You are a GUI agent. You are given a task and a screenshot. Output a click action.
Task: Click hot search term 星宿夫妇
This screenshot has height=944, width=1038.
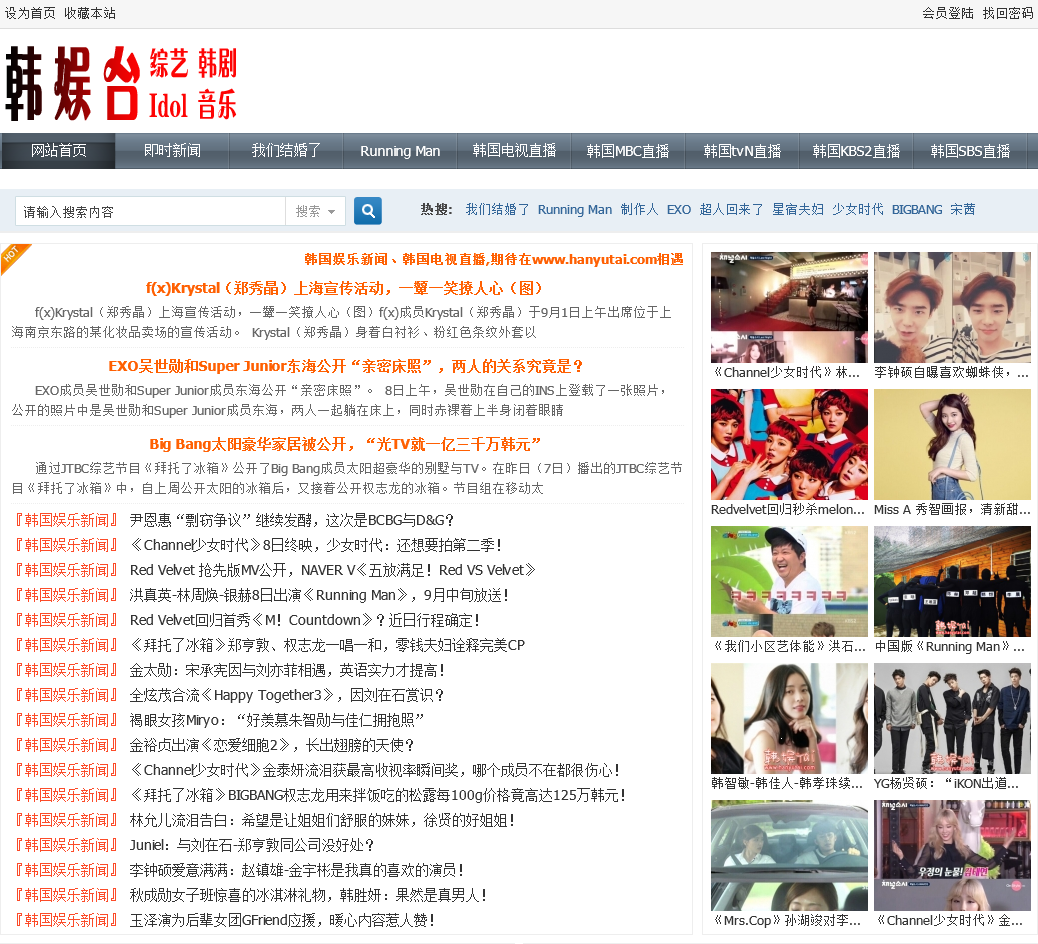pyautogui.click(x=798, y=210)
